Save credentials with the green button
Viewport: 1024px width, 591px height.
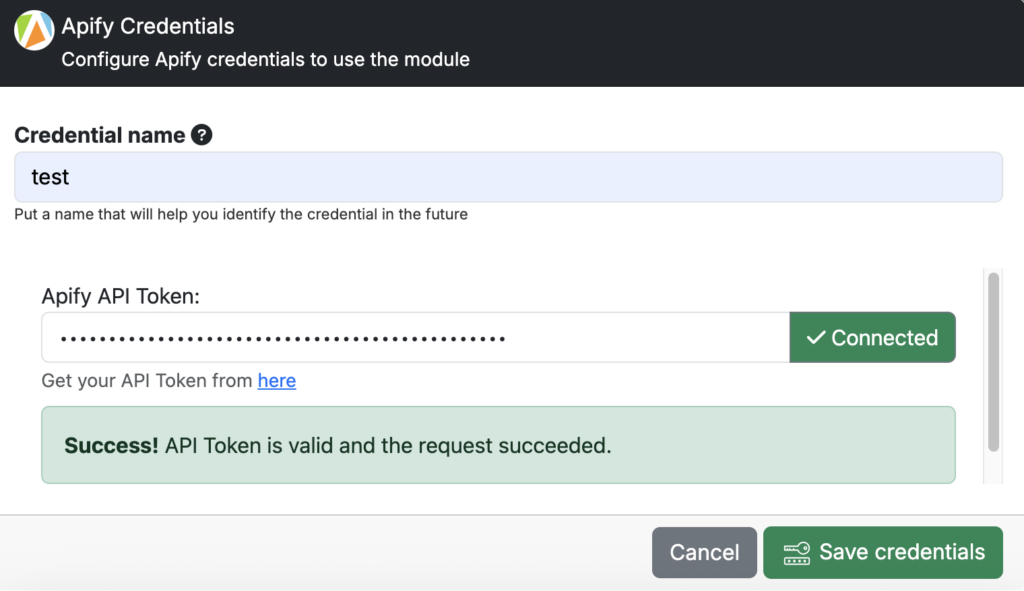pos(883,552)
